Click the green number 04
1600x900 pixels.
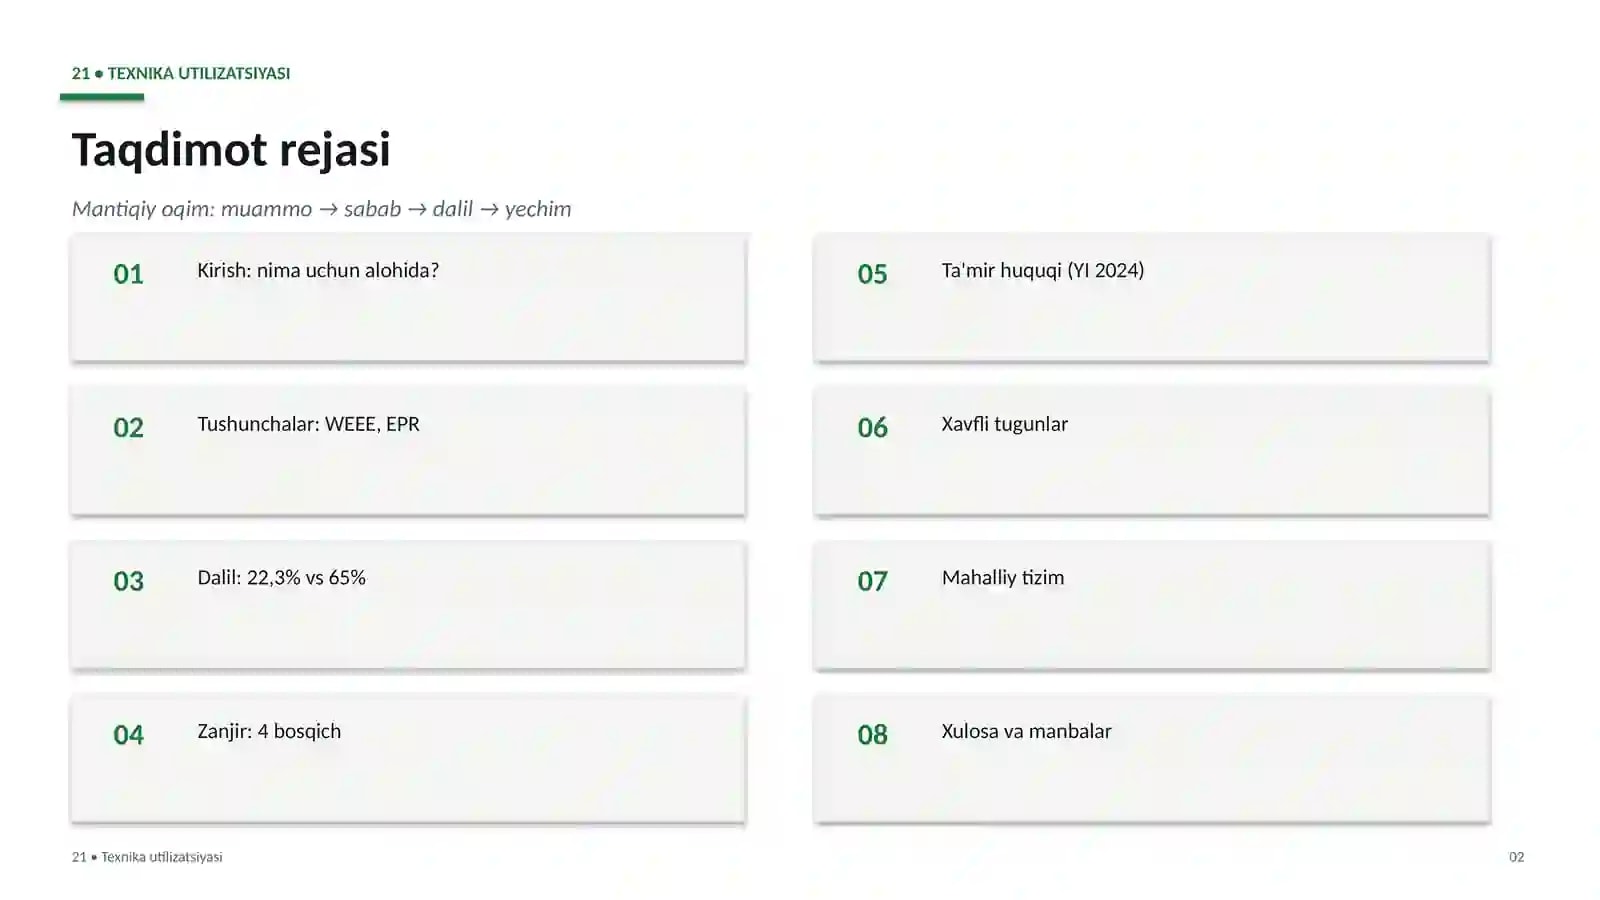128,735
